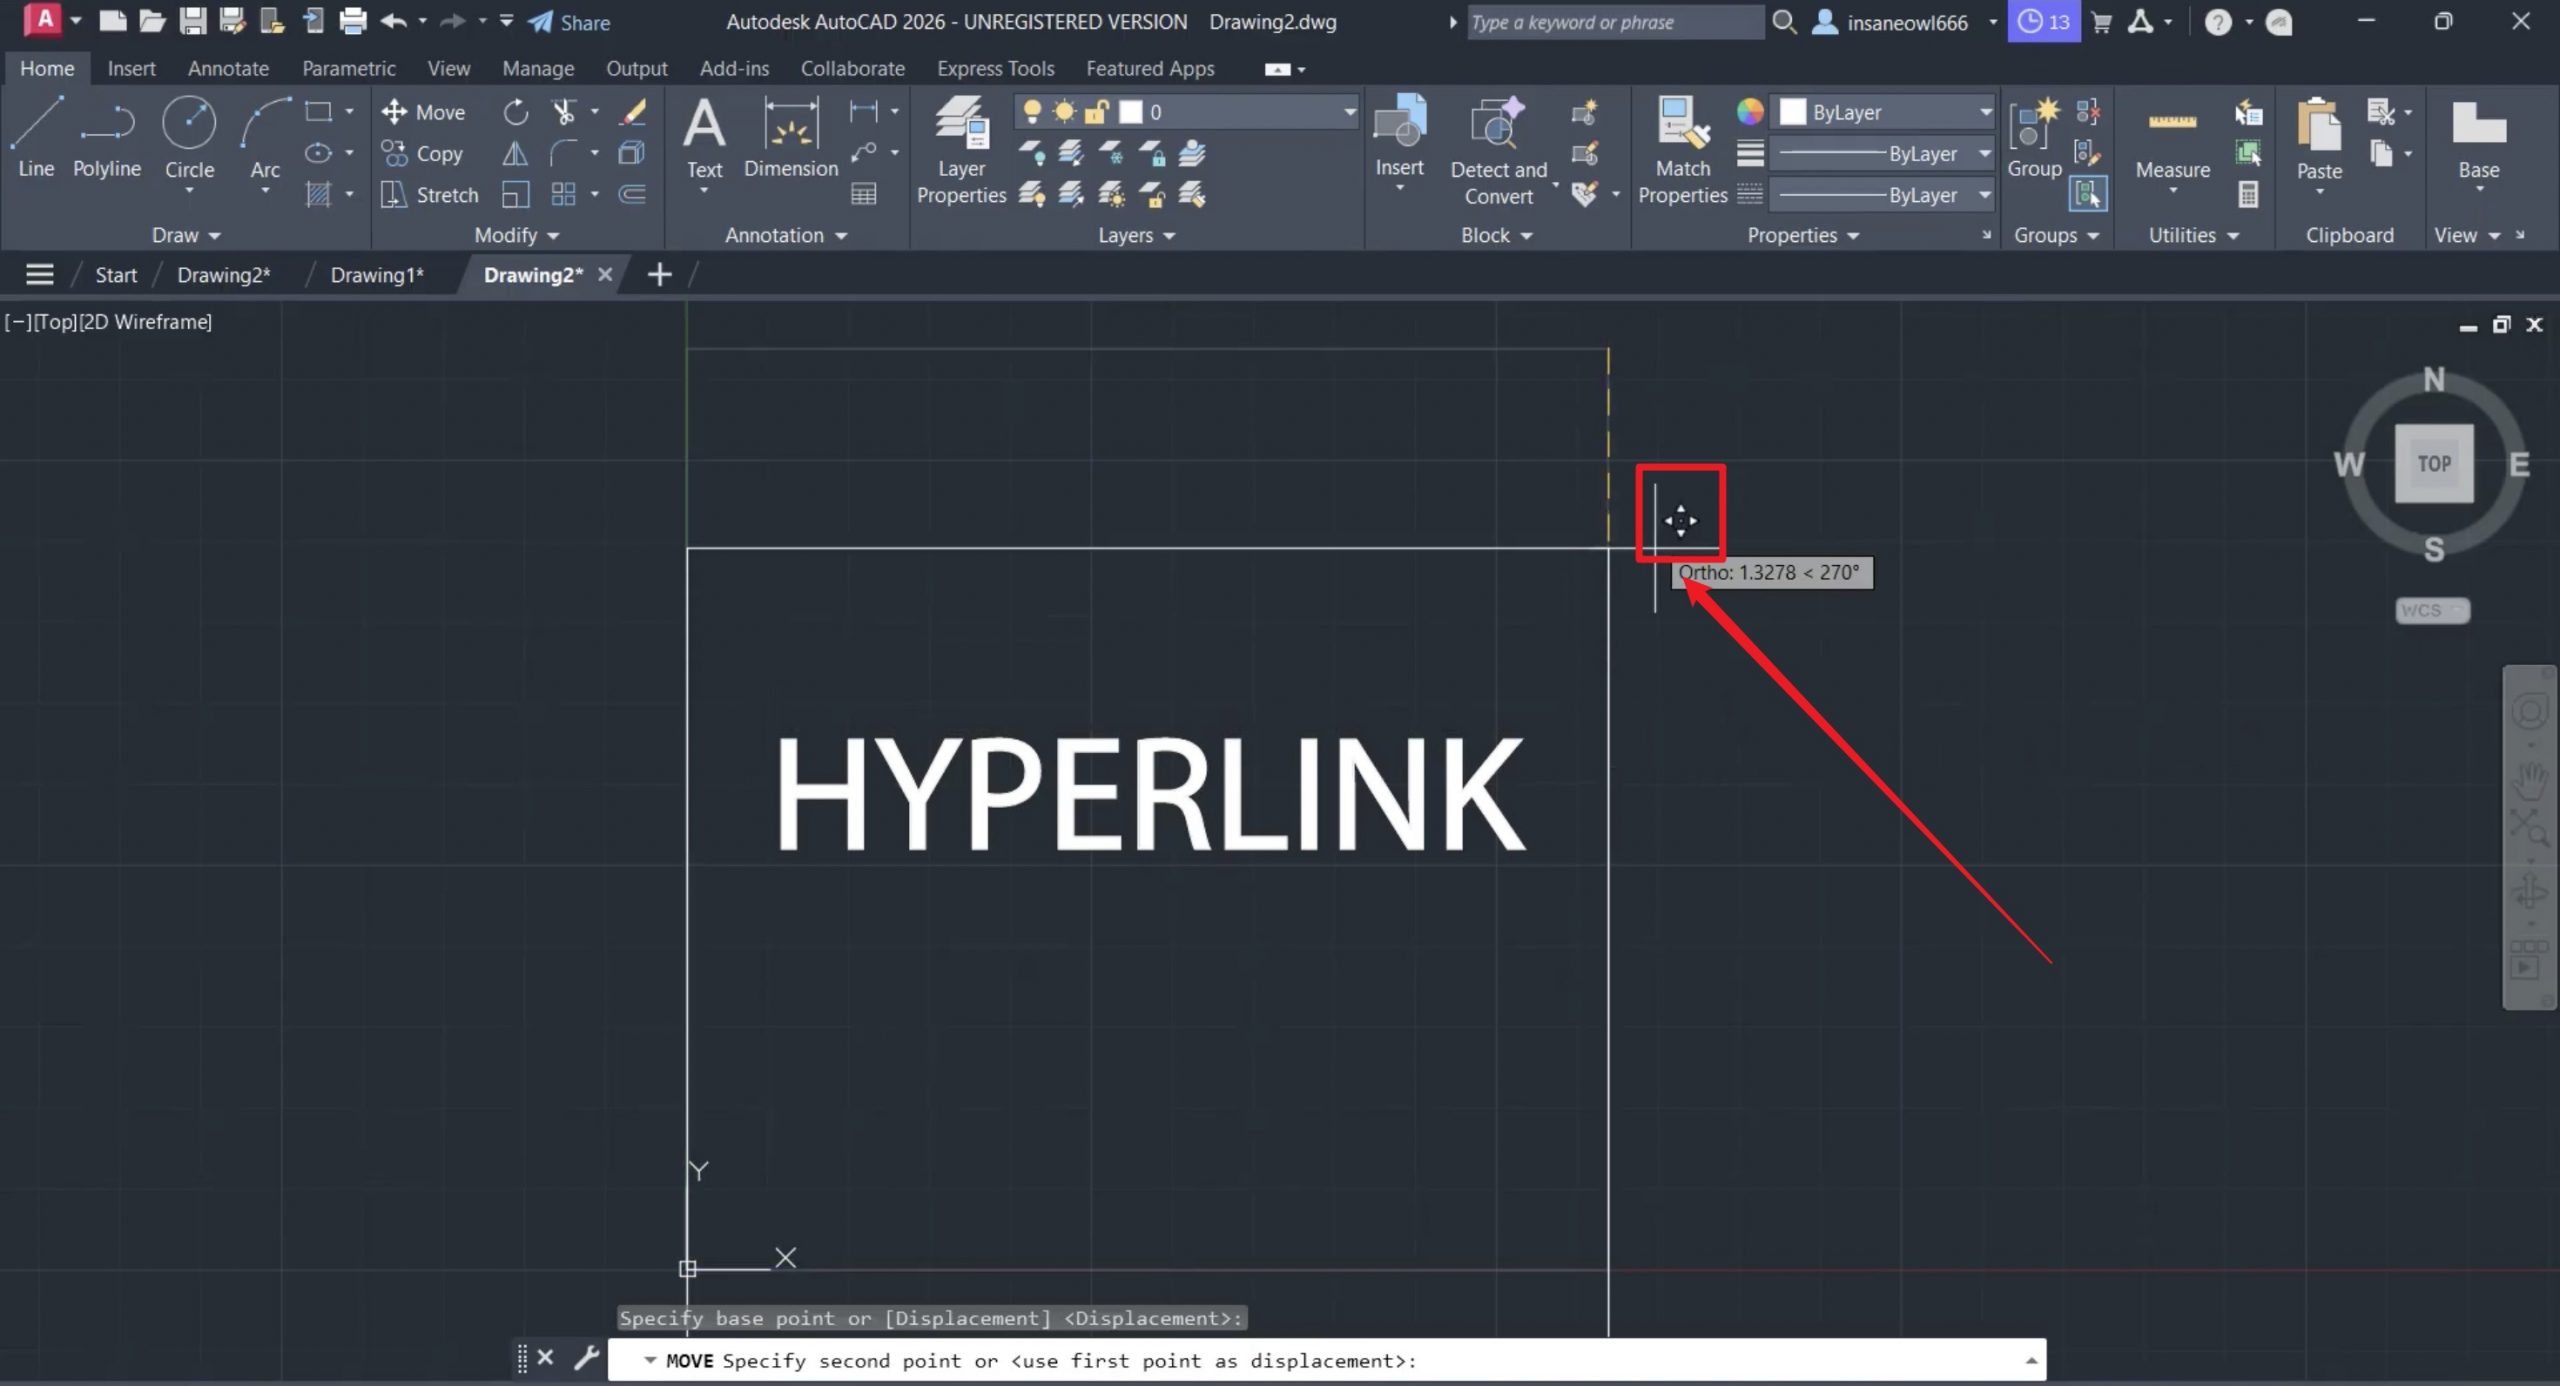Viewport: 2560px width, 1386px height.
Task: Expand the Block panel
Action: point(1496,235)
